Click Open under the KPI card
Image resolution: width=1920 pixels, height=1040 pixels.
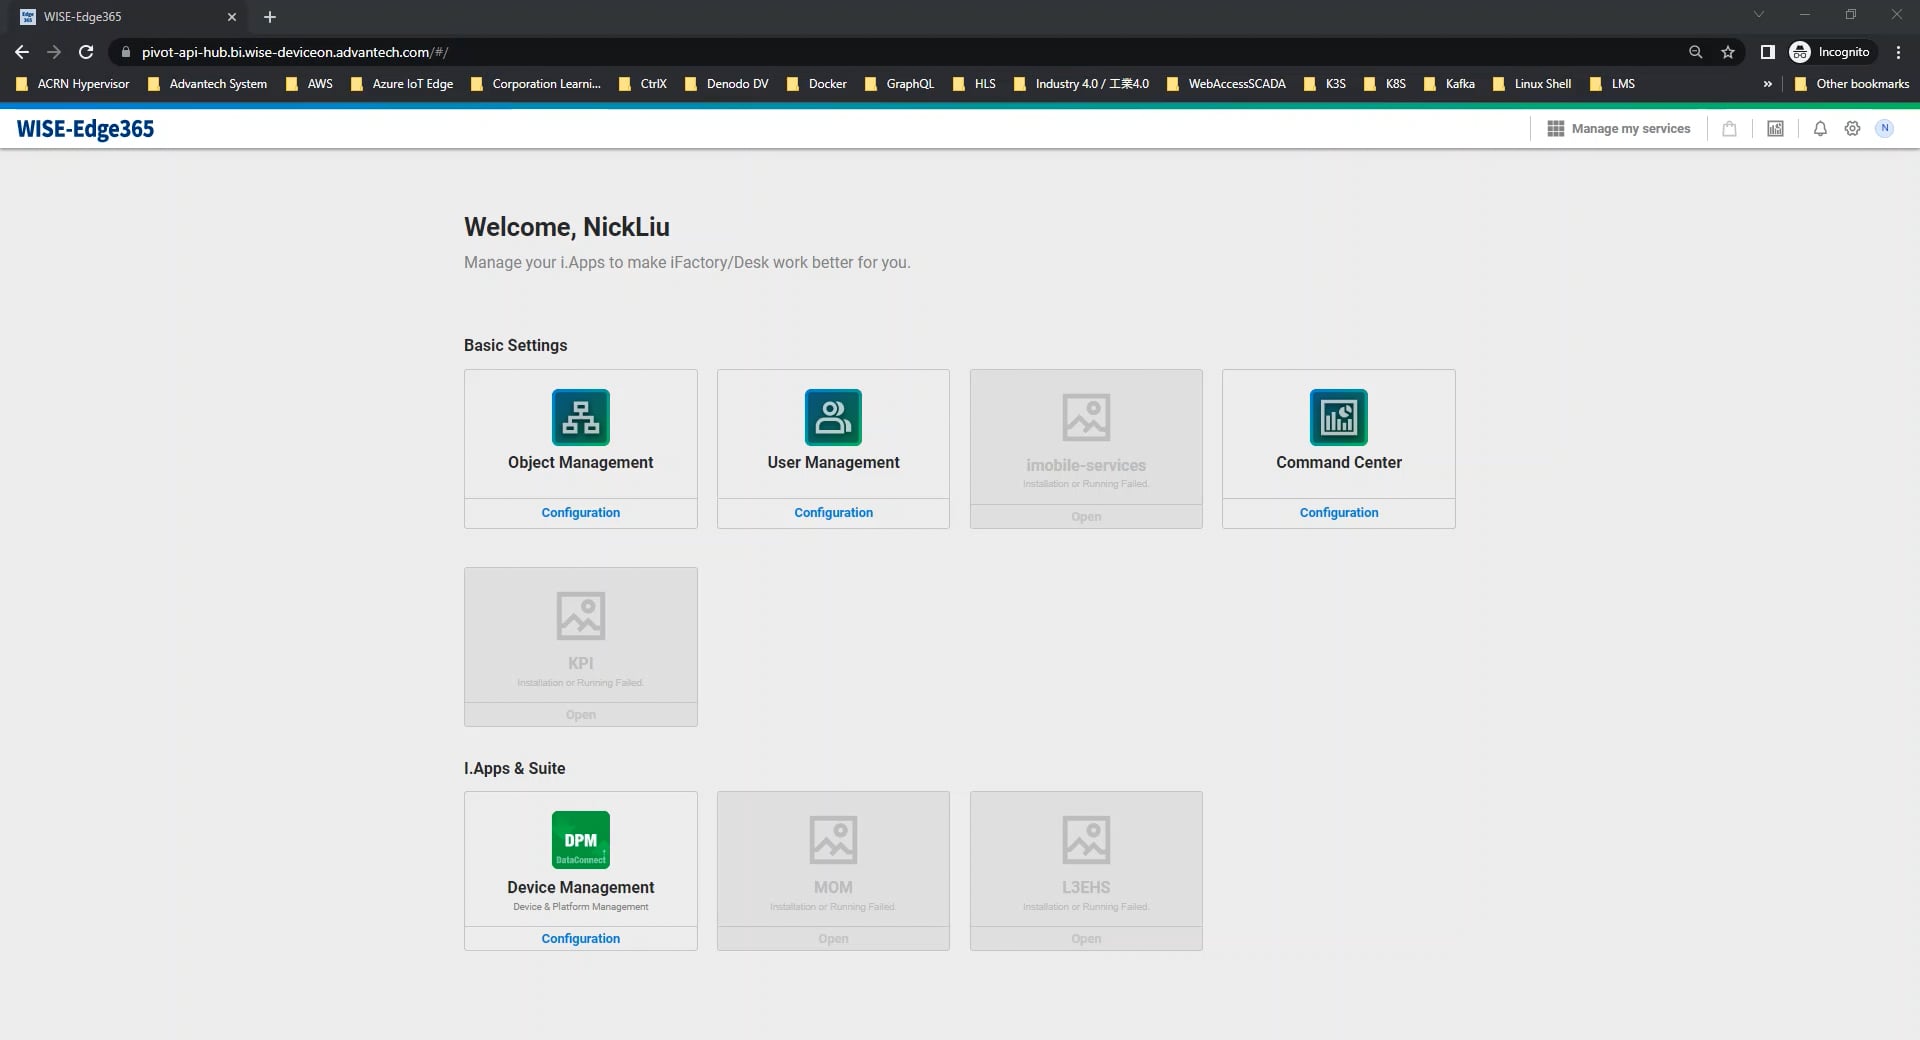580,715
